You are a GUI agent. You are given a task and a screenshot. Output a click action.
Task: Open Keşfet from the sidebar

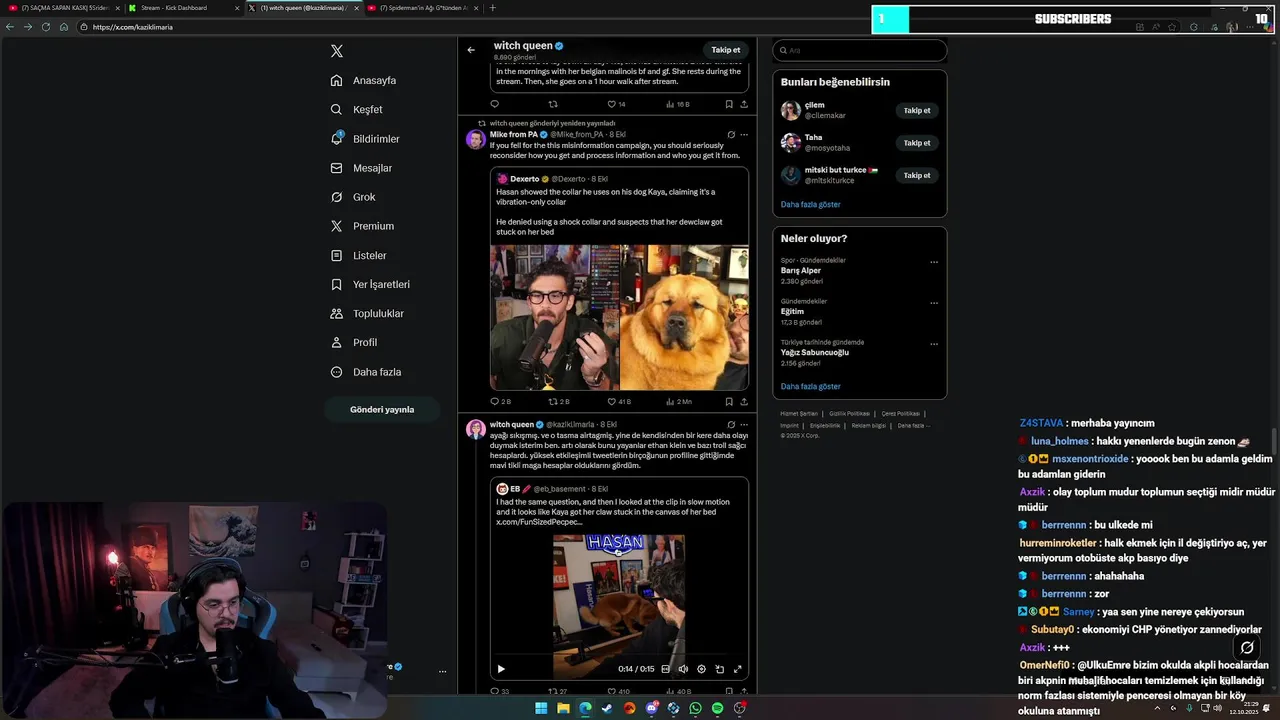click(x=357, y=109)
